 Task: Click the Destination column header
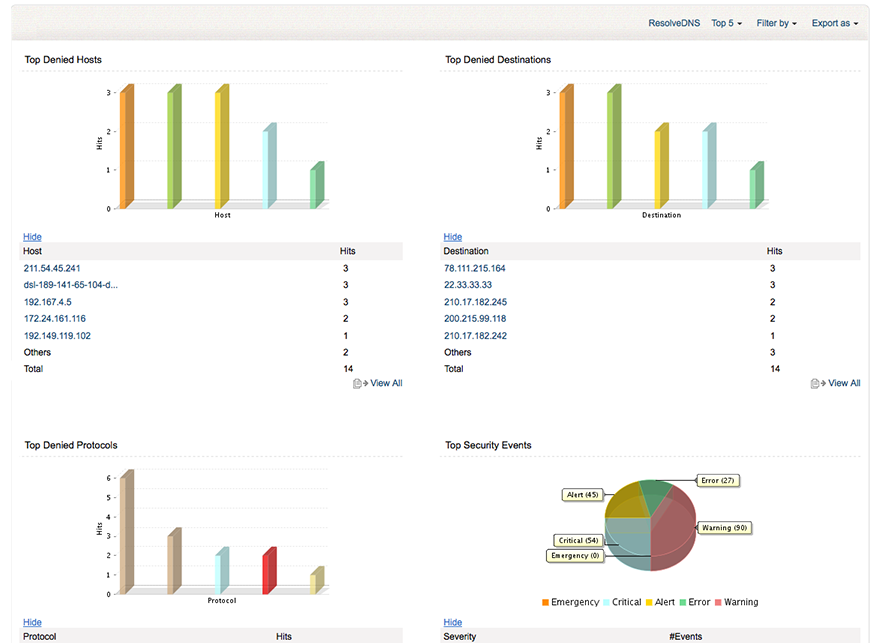[x=466, y=251]
